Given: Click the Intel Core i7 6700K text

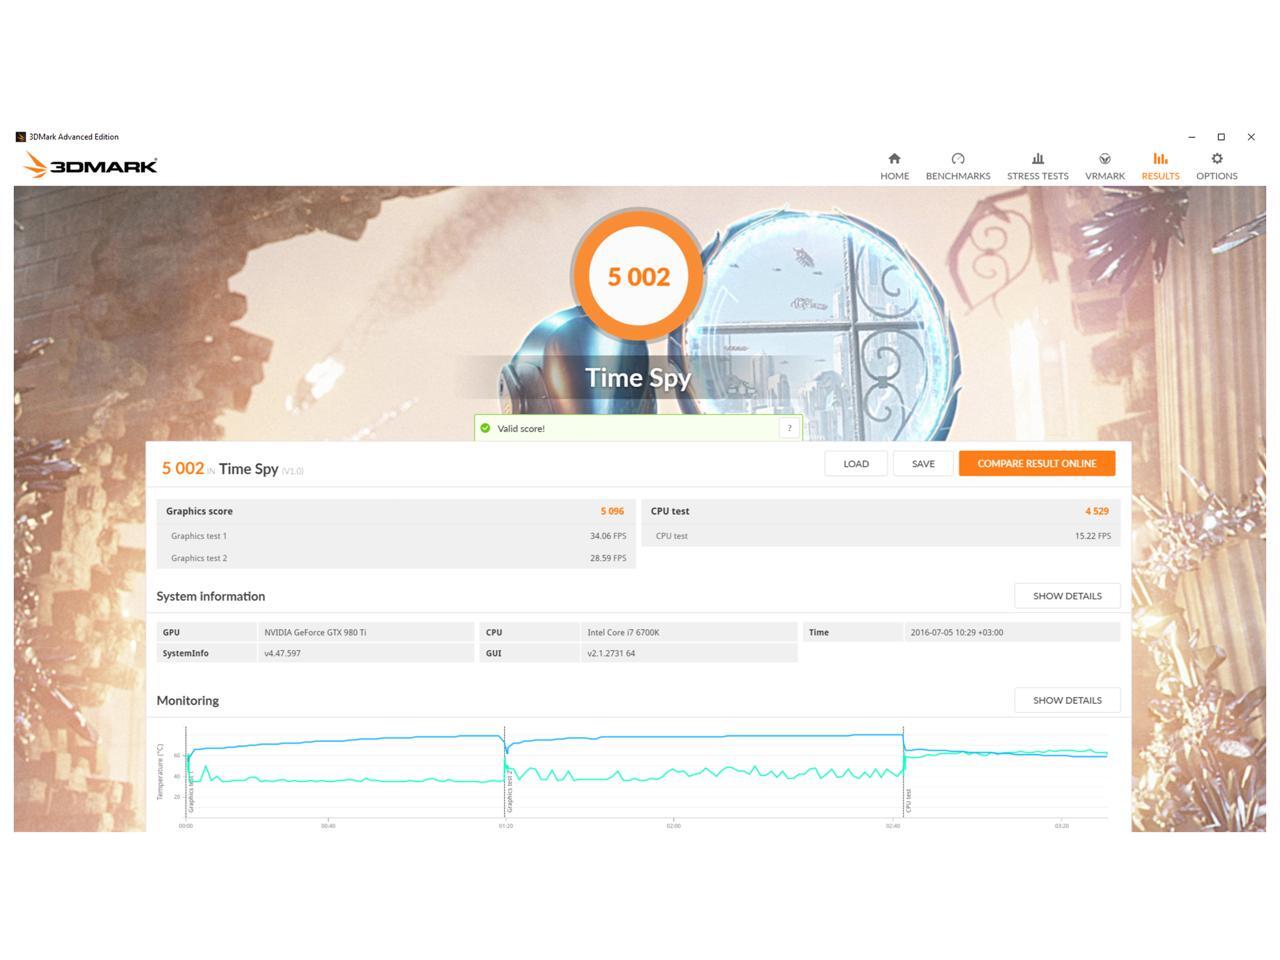Looking at the screenshot, I should (x=623, y=632).
